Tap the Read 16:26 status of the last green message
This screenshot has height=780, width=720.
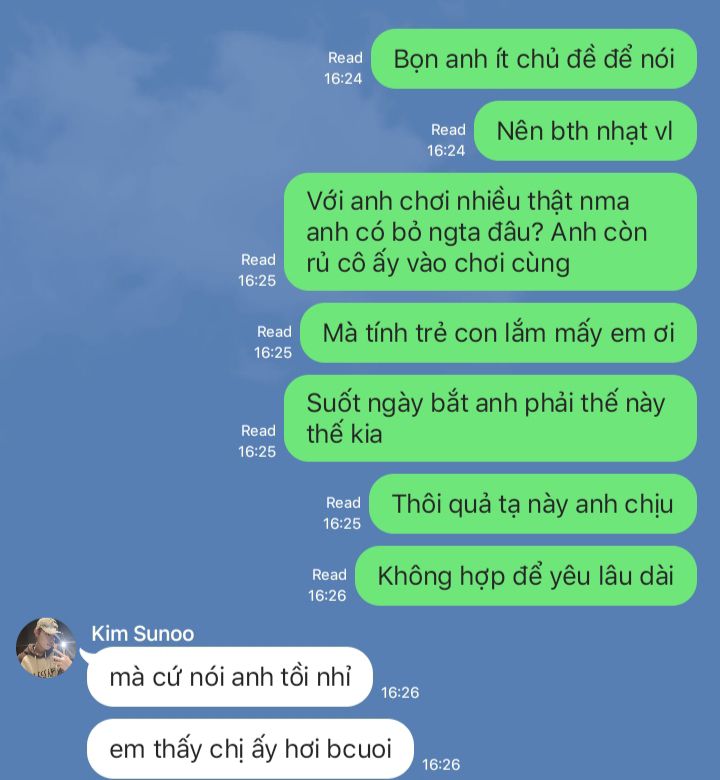click(327, 585)
